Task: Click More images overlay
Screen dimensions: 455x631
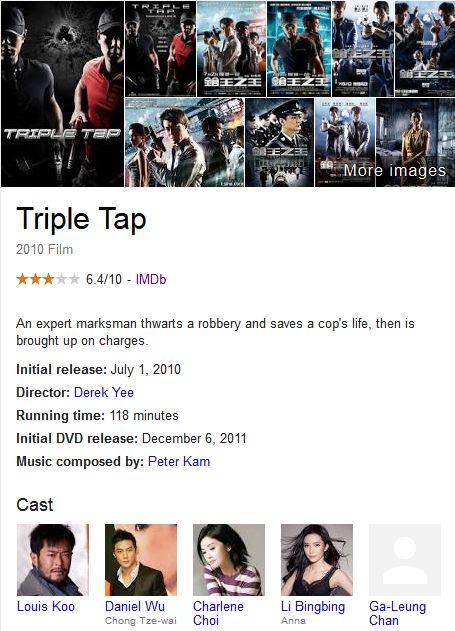Action: pyautogui.click(x=395, y=171)
